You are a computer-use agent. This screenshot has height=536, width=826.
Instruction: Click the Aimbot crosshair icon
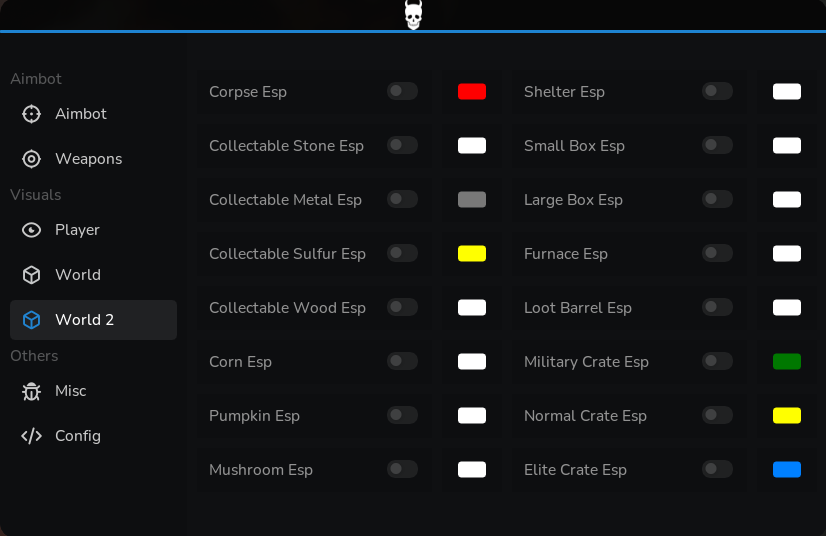click(31, 114)
